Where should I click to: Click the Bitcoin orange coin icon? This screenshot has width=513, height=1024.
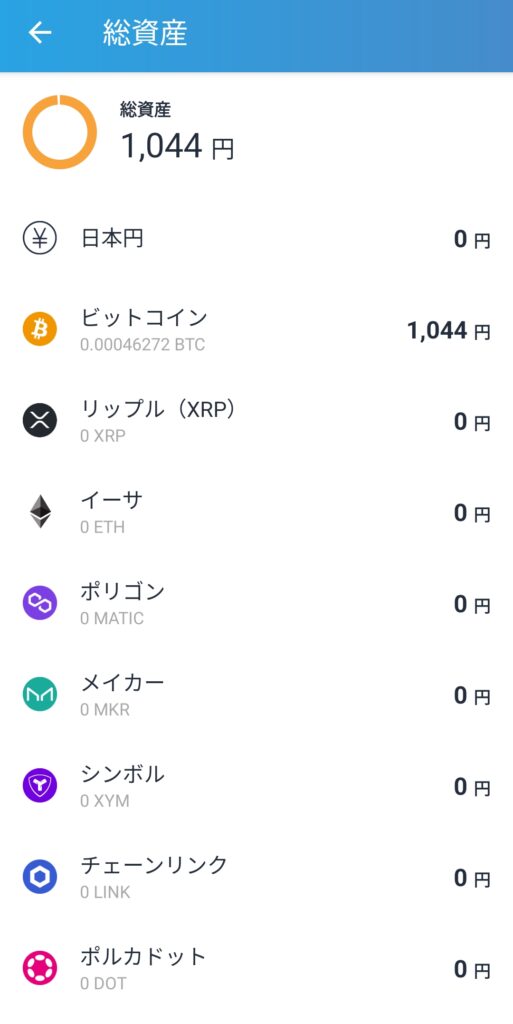click(40, 328)
